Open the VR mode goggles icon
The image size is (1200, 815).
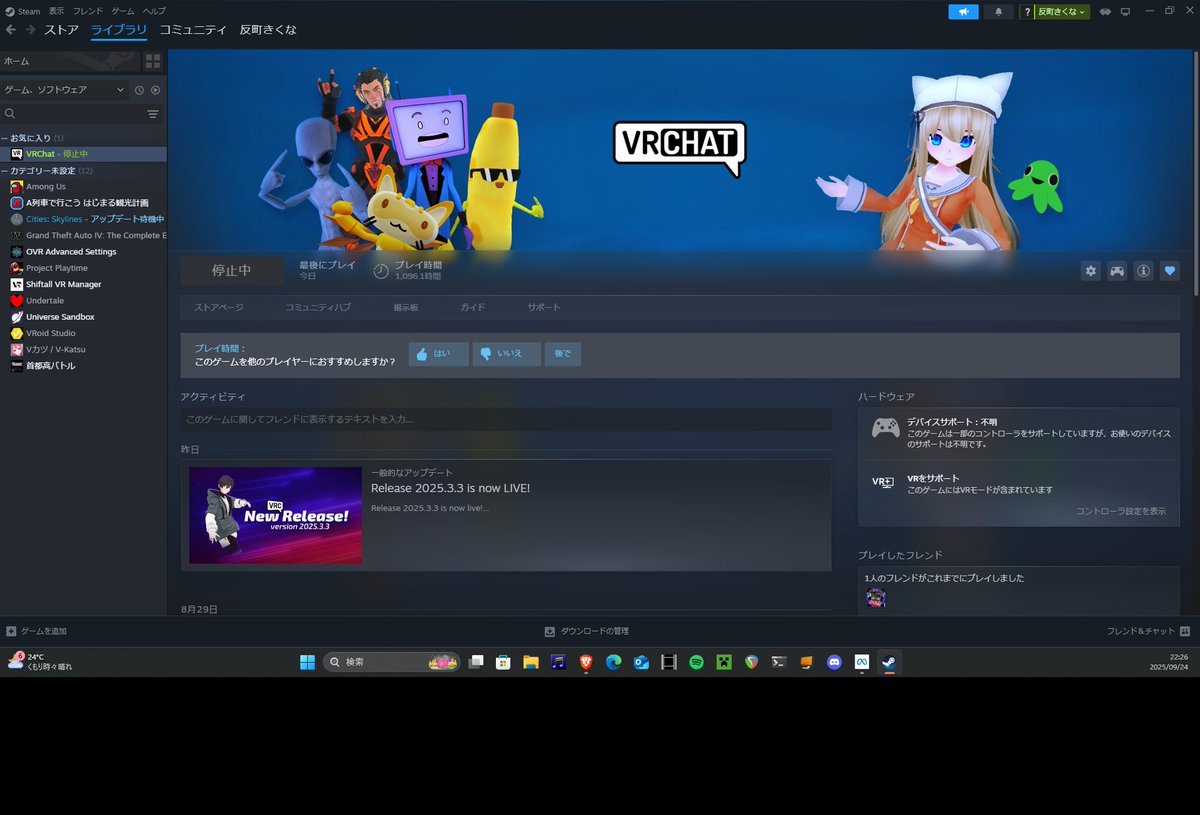coord(1106,12)
